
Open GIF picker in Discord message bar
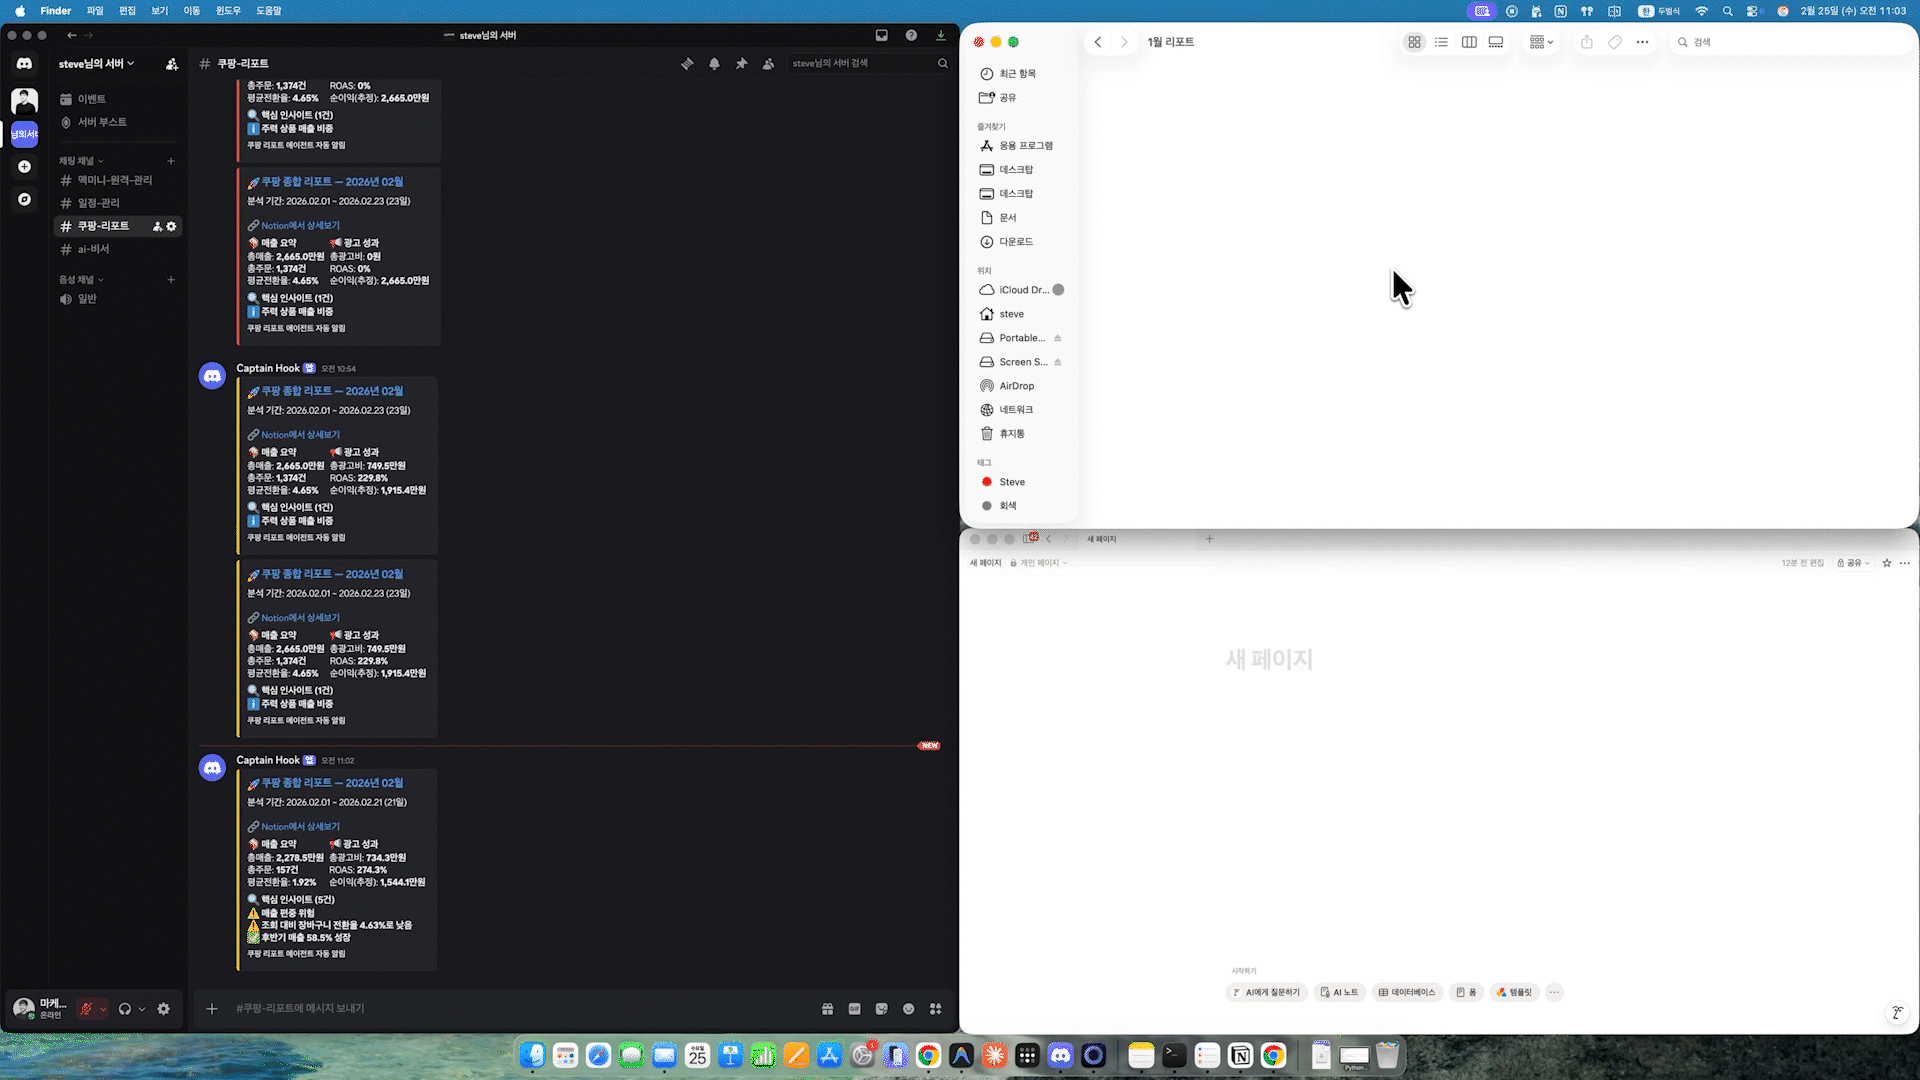point(854,1009)
